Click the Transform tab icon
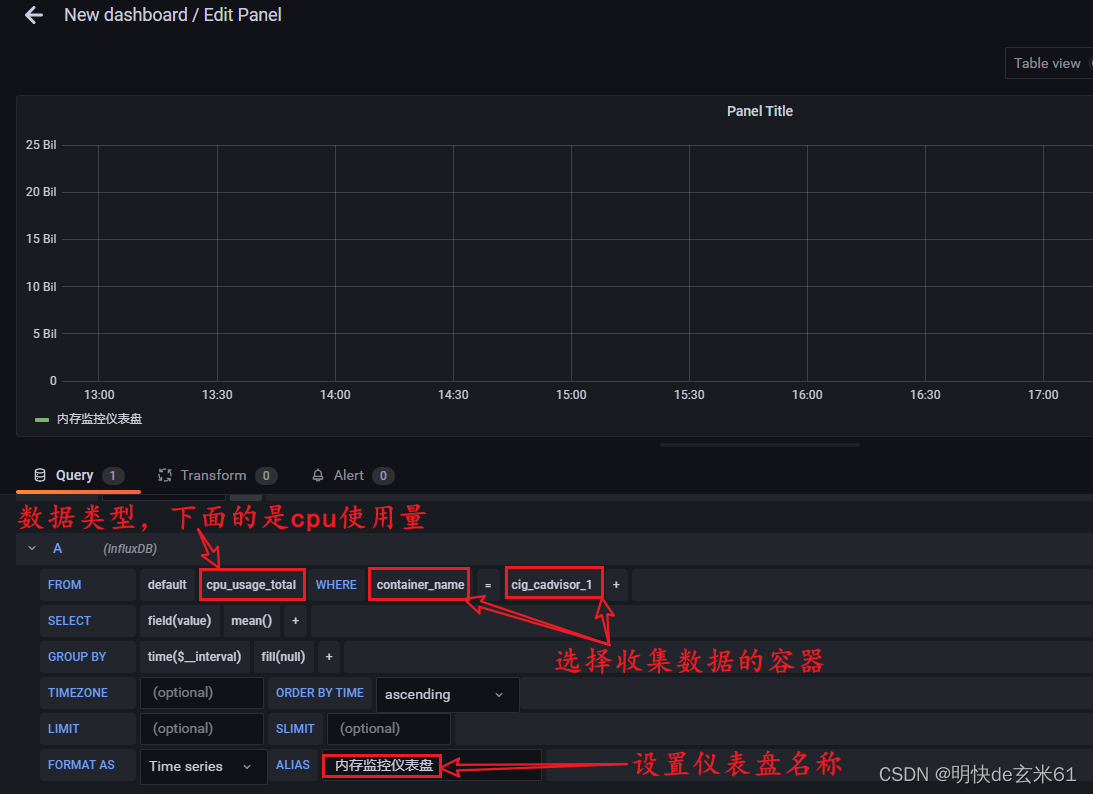This screenshot has width=1093, height=794. (165, 475)
